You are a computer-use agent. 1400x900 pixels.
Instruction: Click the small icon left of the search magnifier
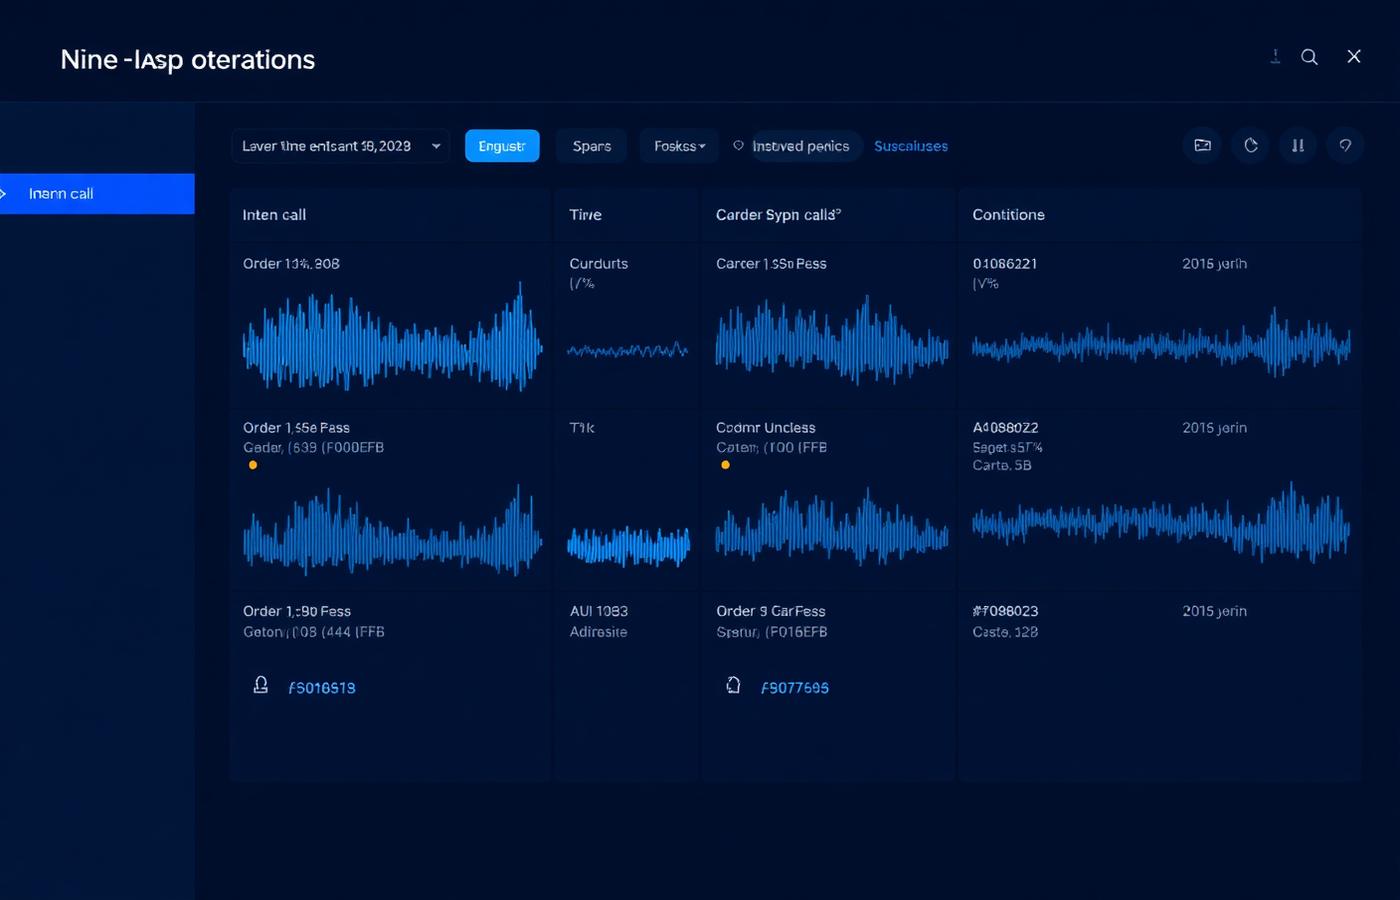pos(1275,57)
